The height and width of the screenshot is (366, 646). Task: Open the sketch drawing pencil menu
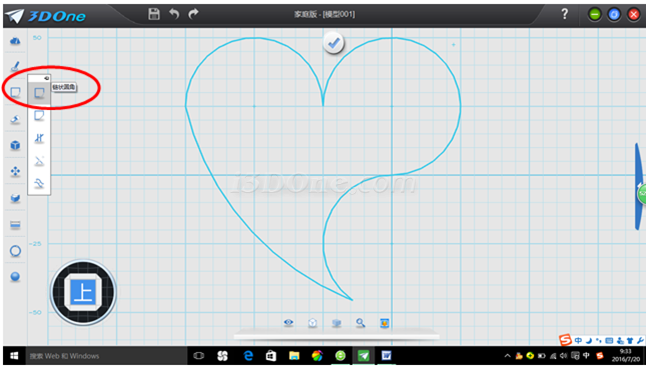[15, 66]
